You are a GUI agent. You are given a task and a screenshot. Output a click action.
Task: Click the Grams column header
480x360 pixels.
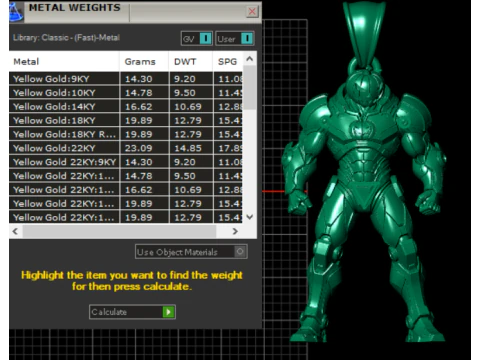144,62
